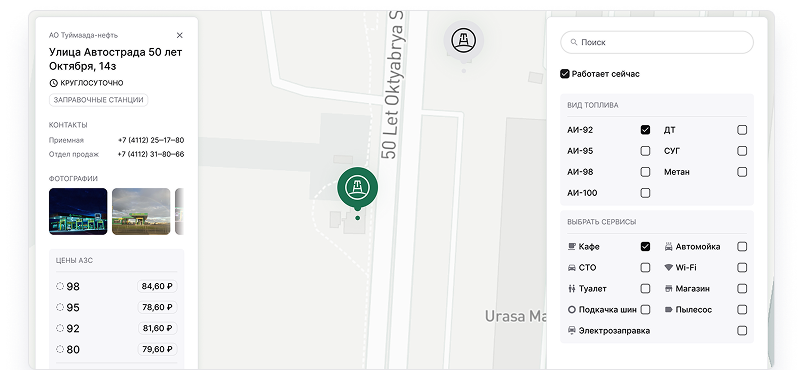Viewport: 803px width, 370px height.
Task: Click the Поиск search field
Action: (657, 43)
